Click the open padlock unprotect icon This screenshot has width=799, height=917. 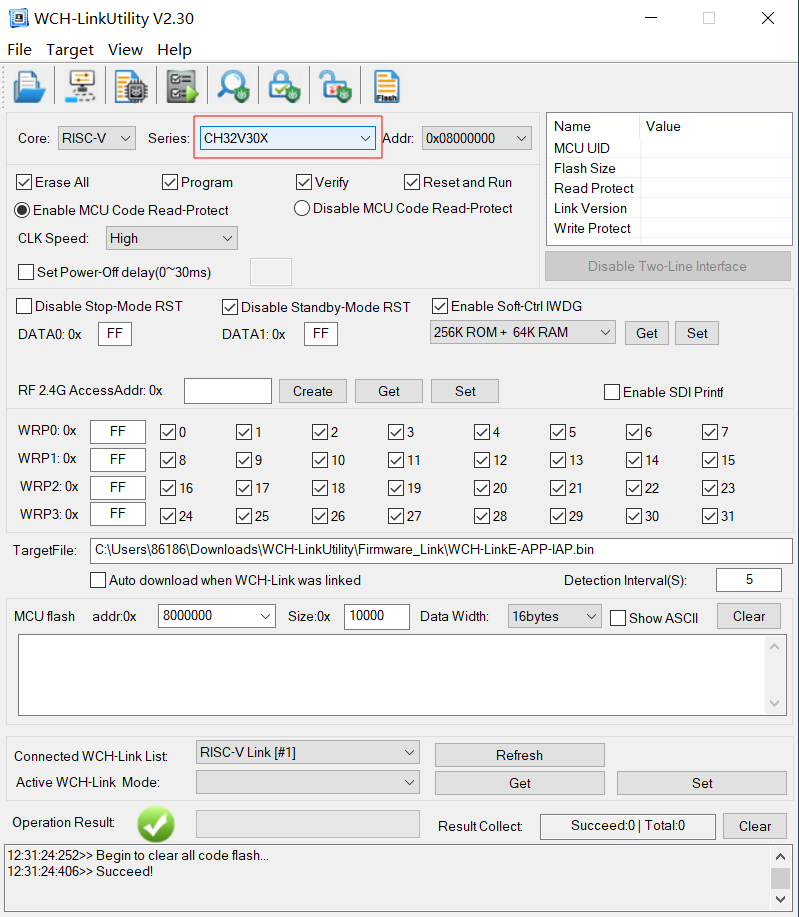[x=335, y=87]
